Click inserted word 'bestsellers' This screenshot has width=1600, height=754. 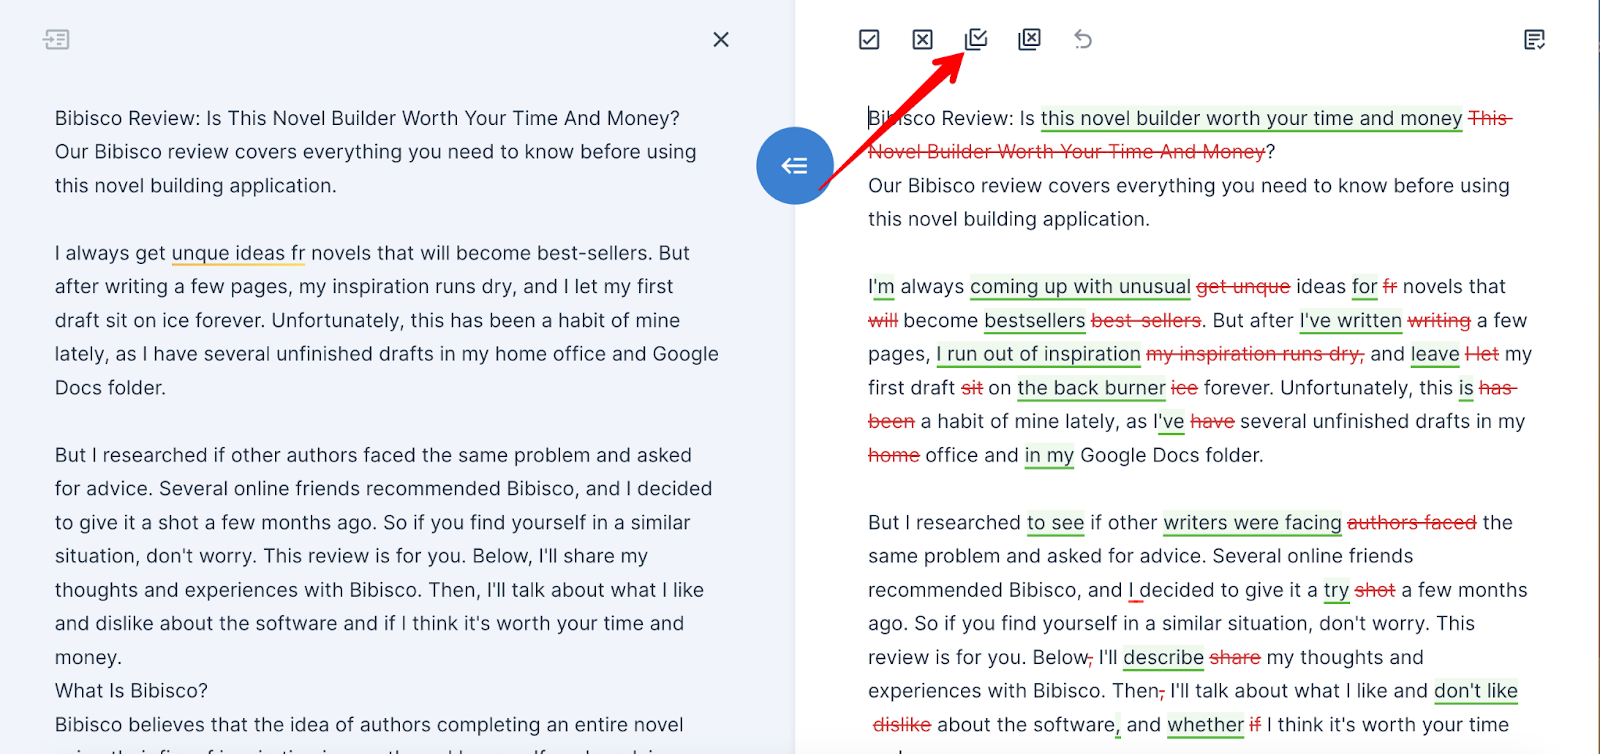coord(1035,321)
